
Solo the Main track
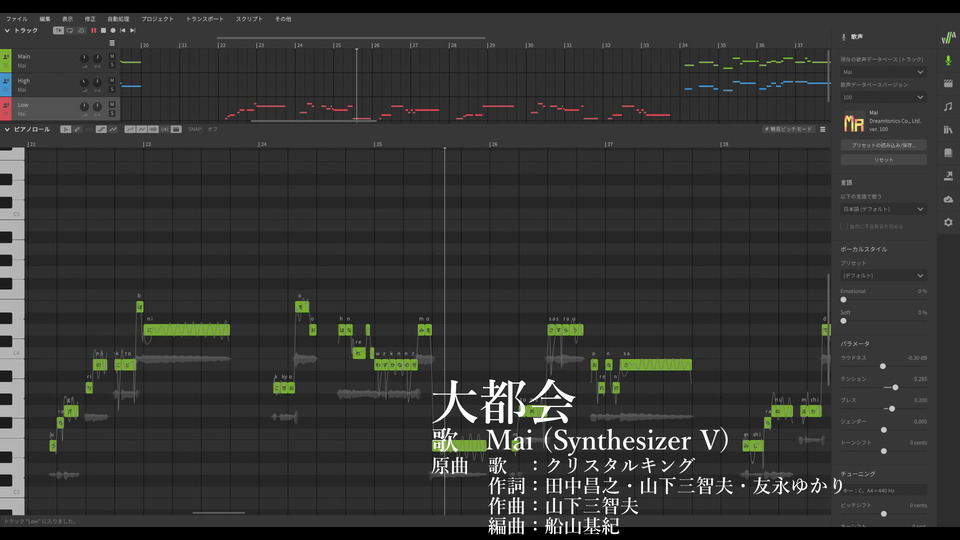112,65
